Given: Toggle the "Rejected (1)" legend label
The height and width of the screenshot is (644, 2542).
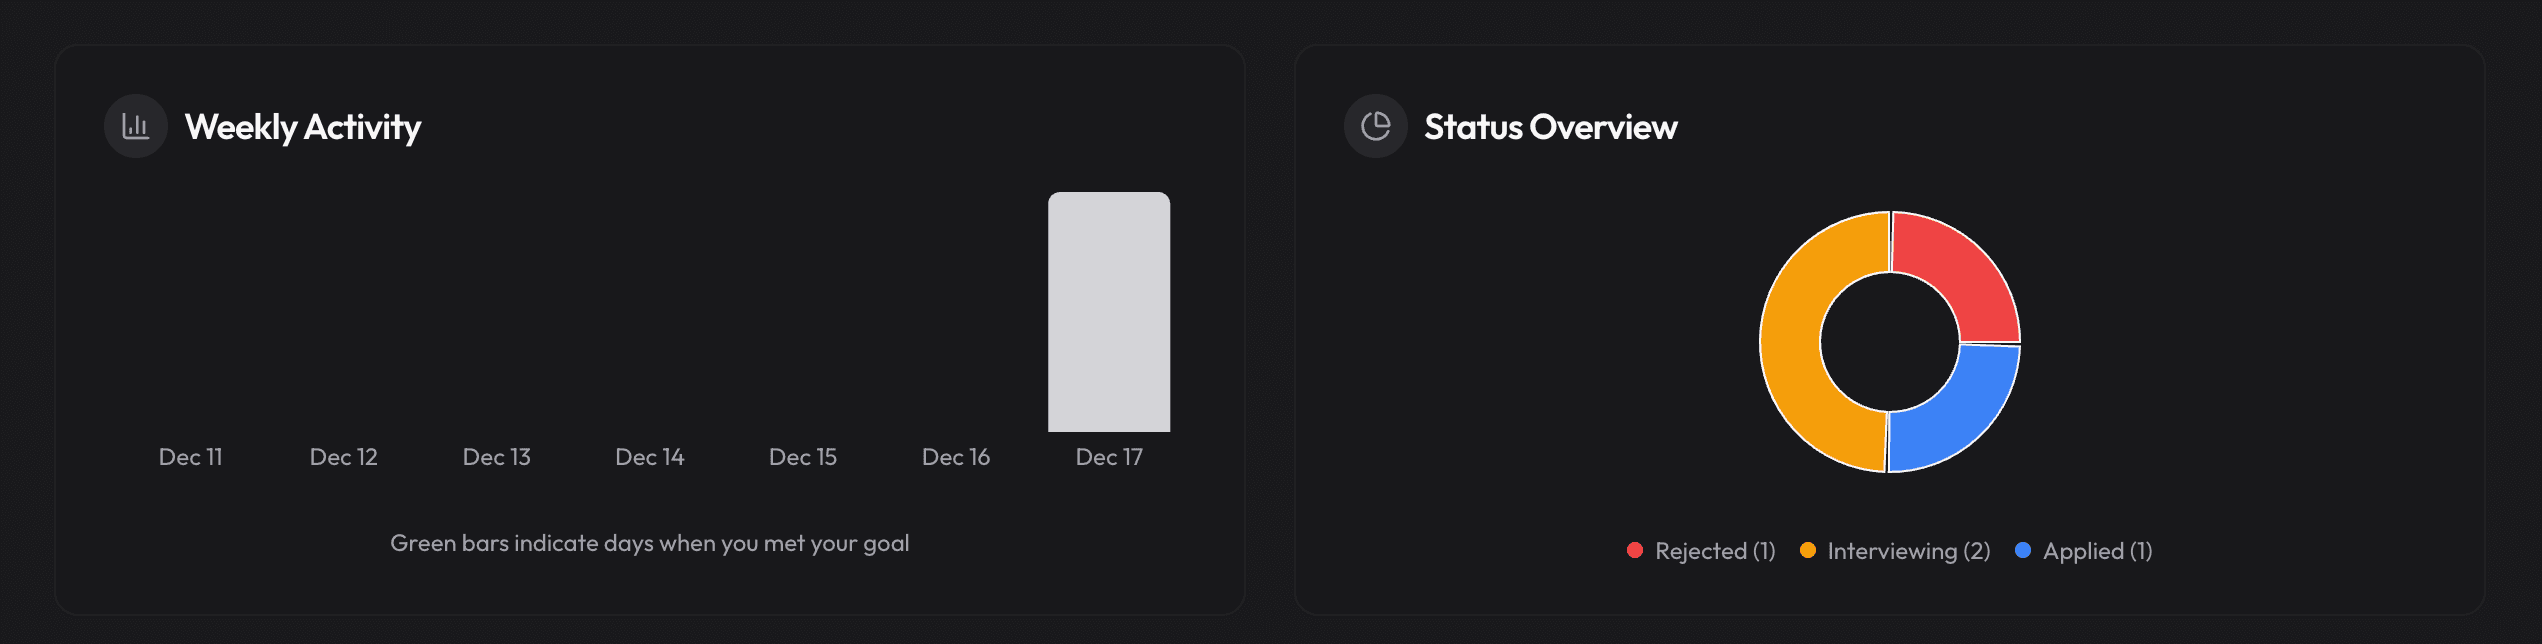Looking at the screenshot, I should (x=1714, y=551).
